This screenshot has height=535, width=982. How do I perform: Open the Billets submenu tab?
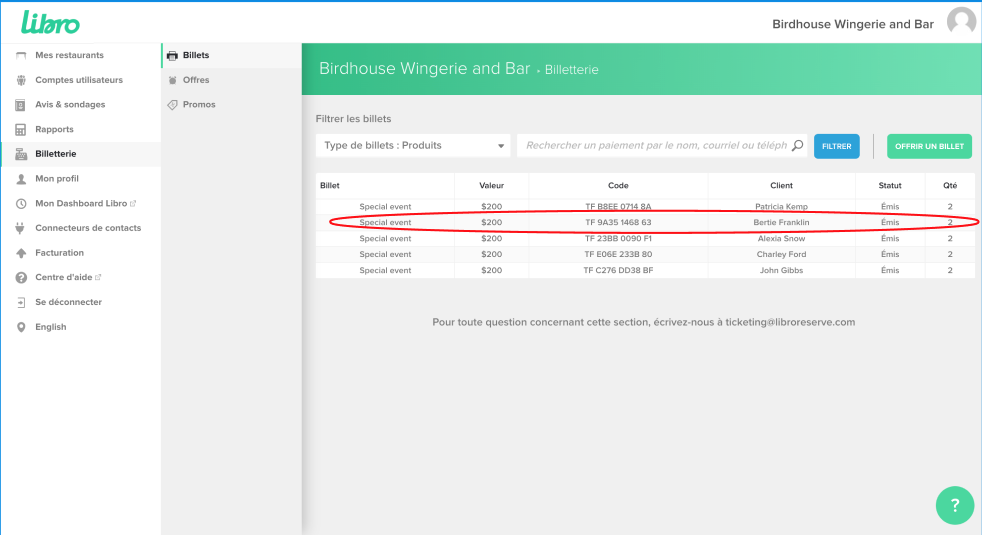[196, 55]
